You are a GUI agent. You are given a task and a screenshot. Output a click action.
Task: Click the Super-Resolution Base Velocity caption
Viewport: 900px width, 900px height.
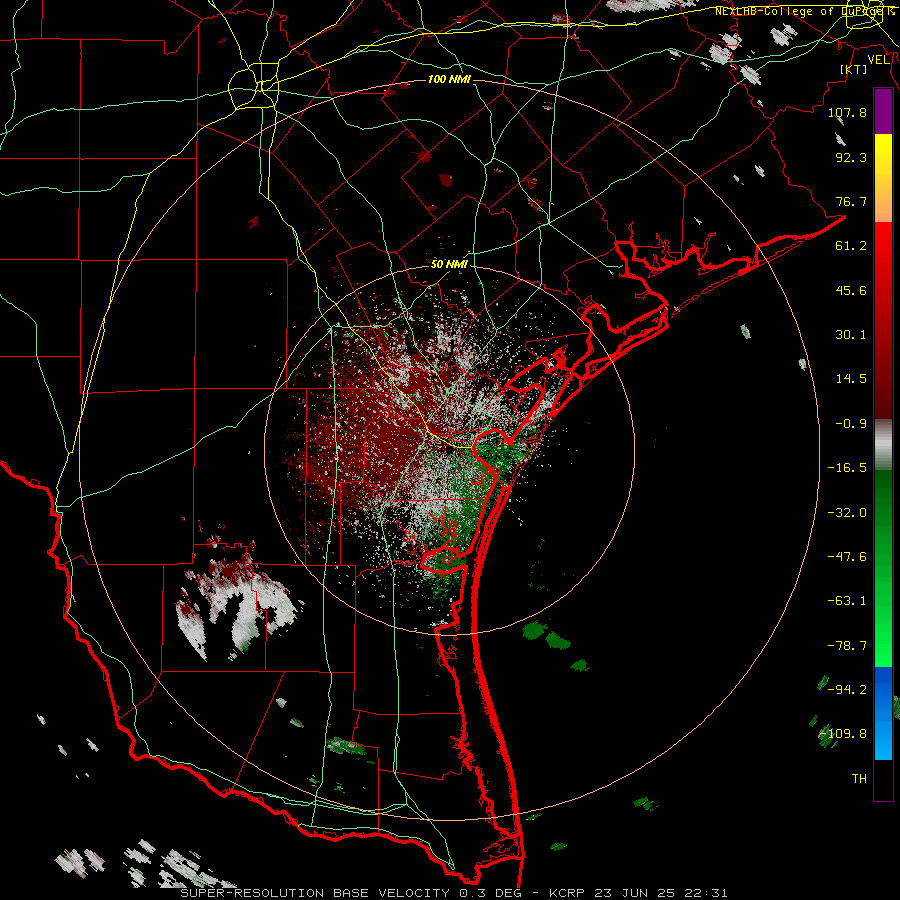click(454, 893)
